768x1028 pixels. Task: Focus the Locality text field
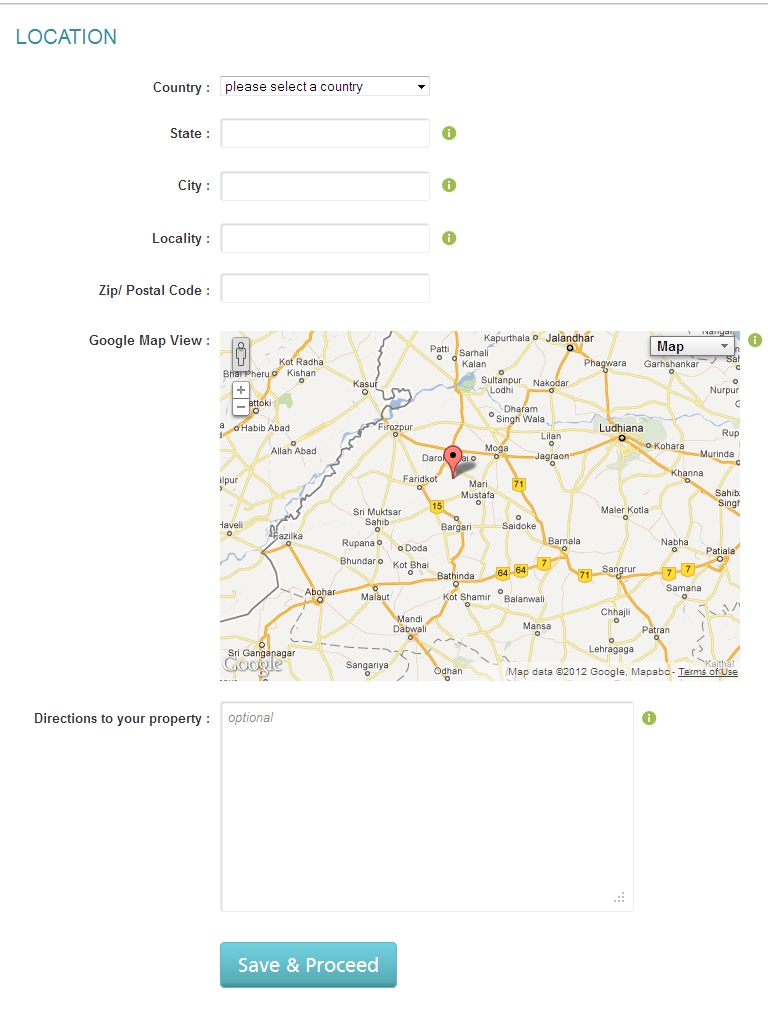pyautogui.click(x=325, y=238)
